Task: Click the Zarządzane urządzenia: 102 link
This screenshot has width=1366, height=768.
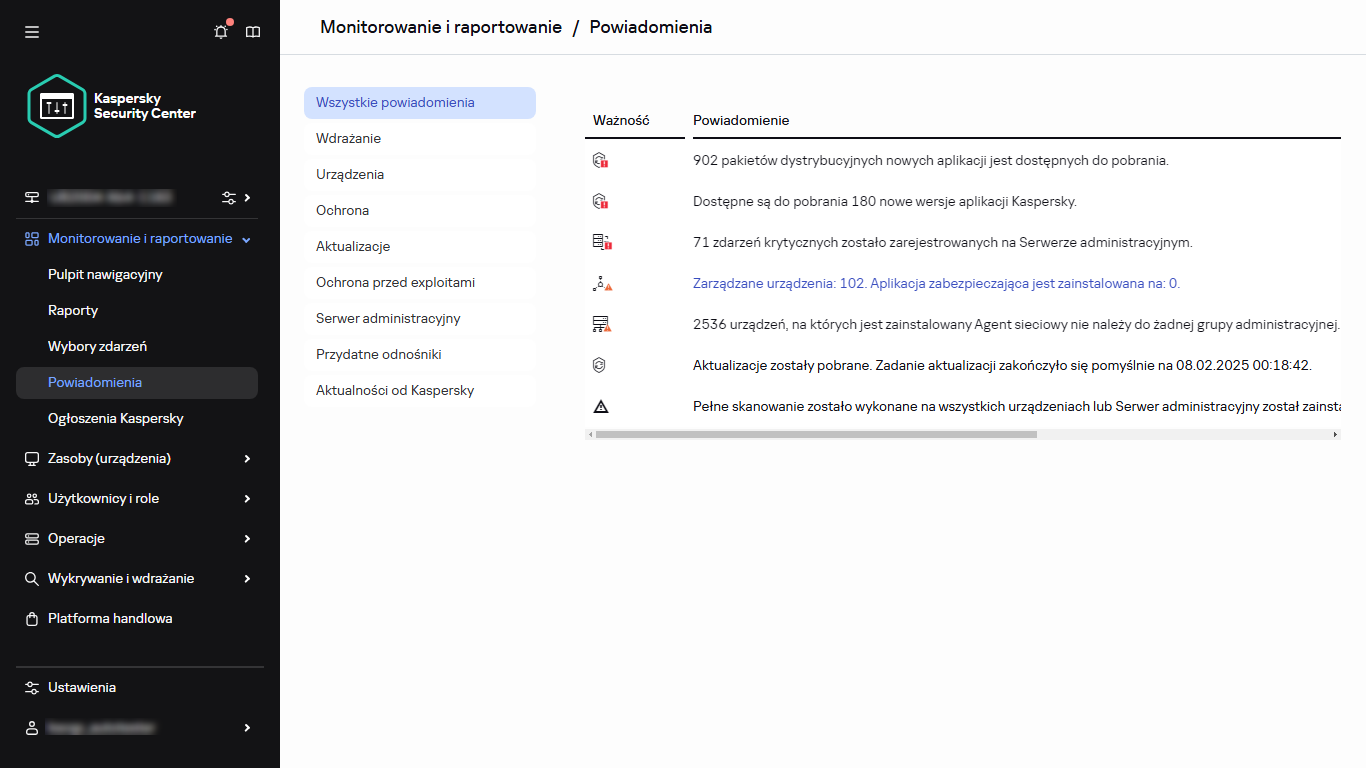Action: click(936, 283)
